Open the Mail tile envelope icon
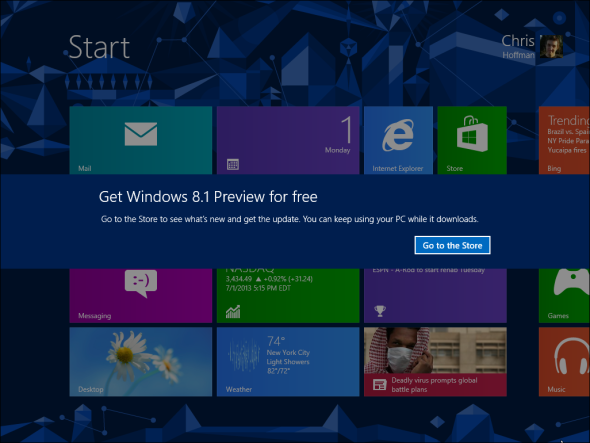This screenshot has height=443, width=590. (x=141, y=134)
